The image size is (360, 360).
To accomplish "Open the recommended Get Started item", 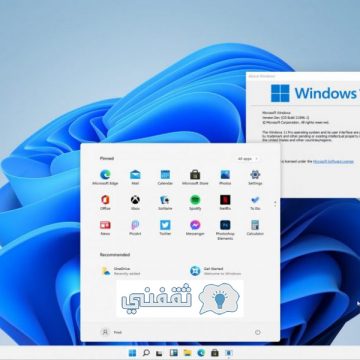I will 215,271.
